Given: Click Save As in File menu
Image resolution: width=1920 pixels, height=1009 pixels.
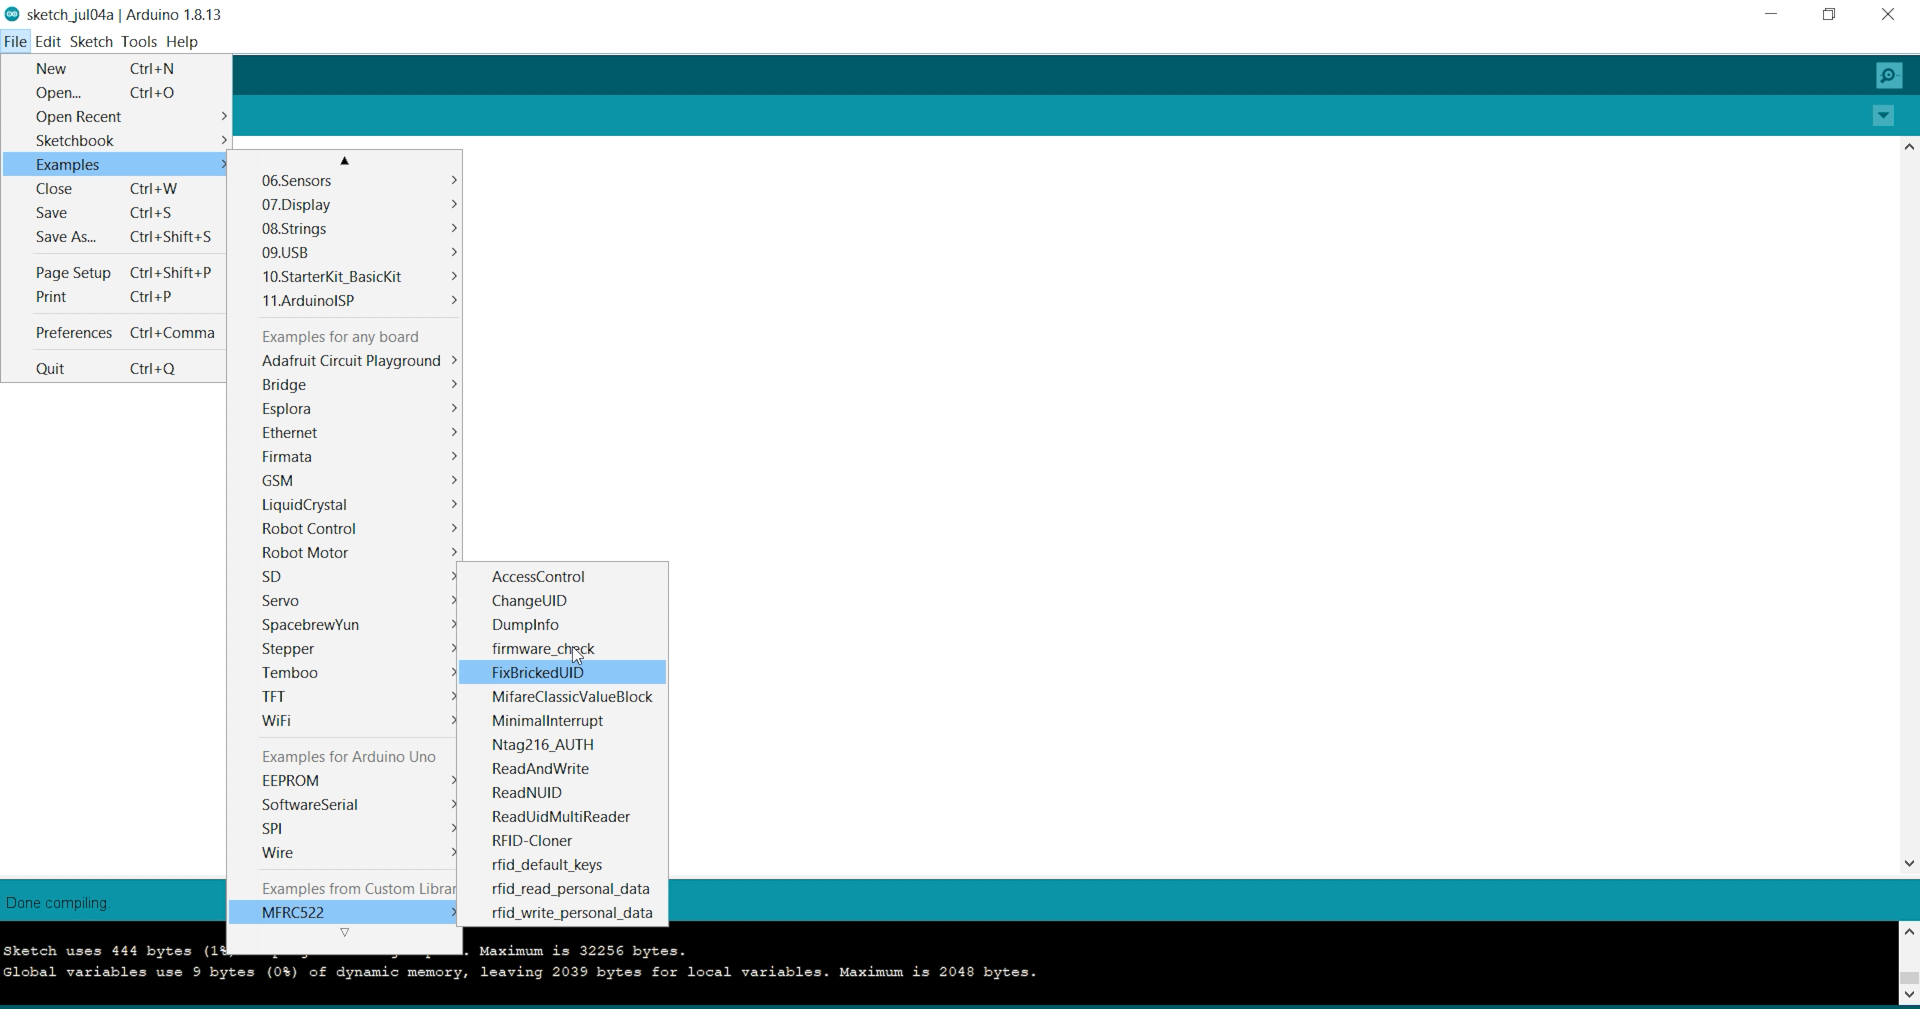Looking at the screenshot, I should 66,237.
